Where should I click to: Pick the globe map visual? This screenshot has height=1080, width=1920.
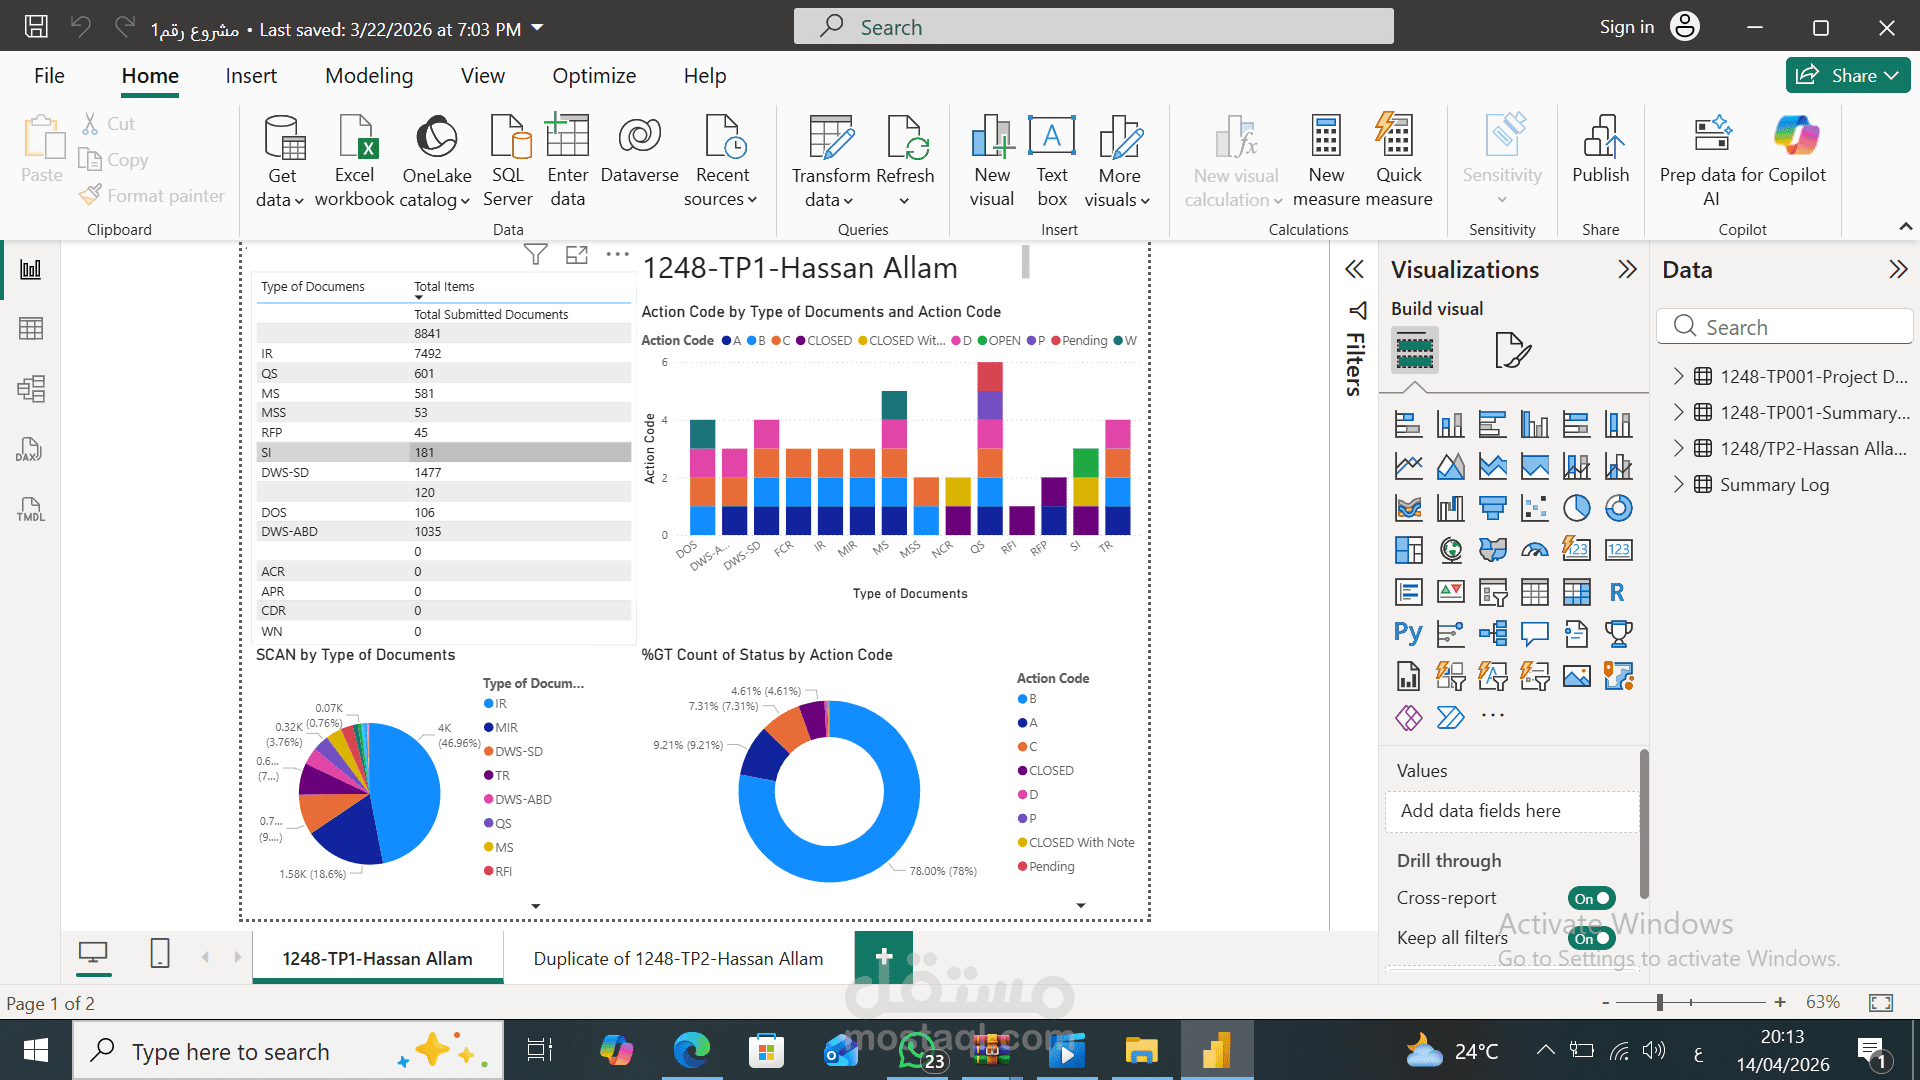pos(1450,550)
